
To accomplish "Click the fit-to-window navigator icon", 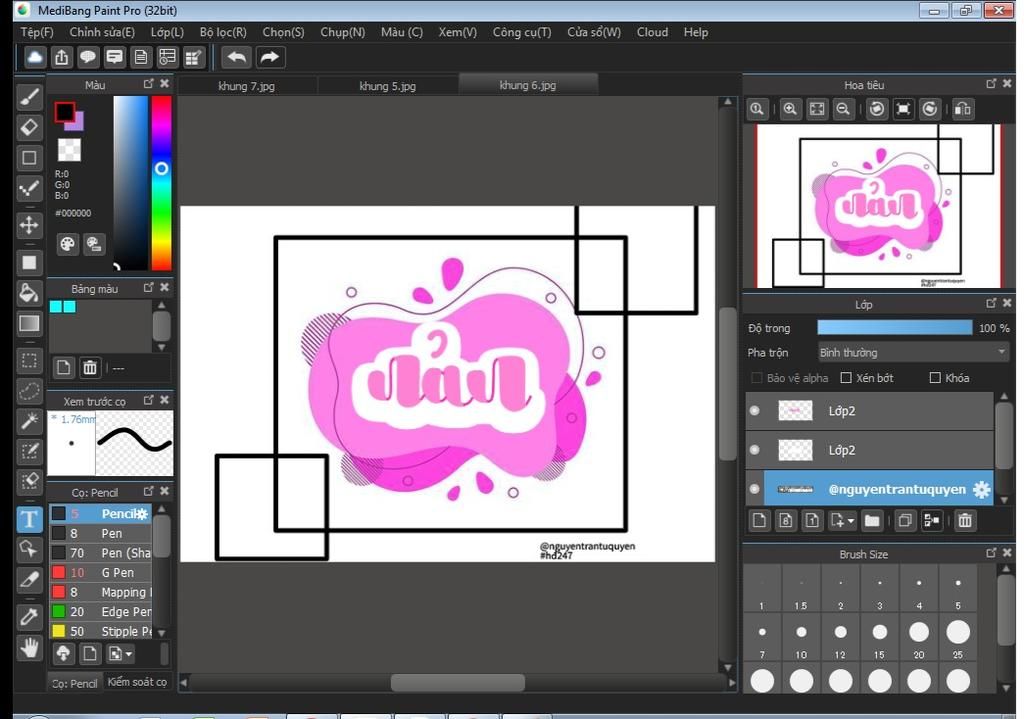I will point(817,109).
